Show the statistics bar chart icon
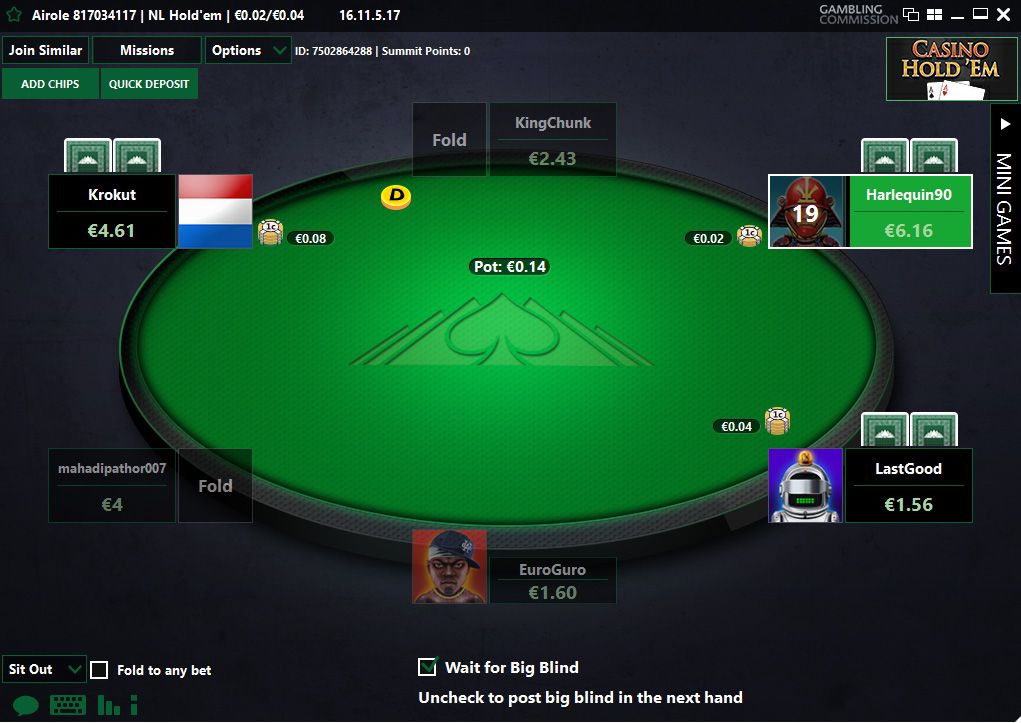Screen dimensions: 1021x723 click(108, 705)
